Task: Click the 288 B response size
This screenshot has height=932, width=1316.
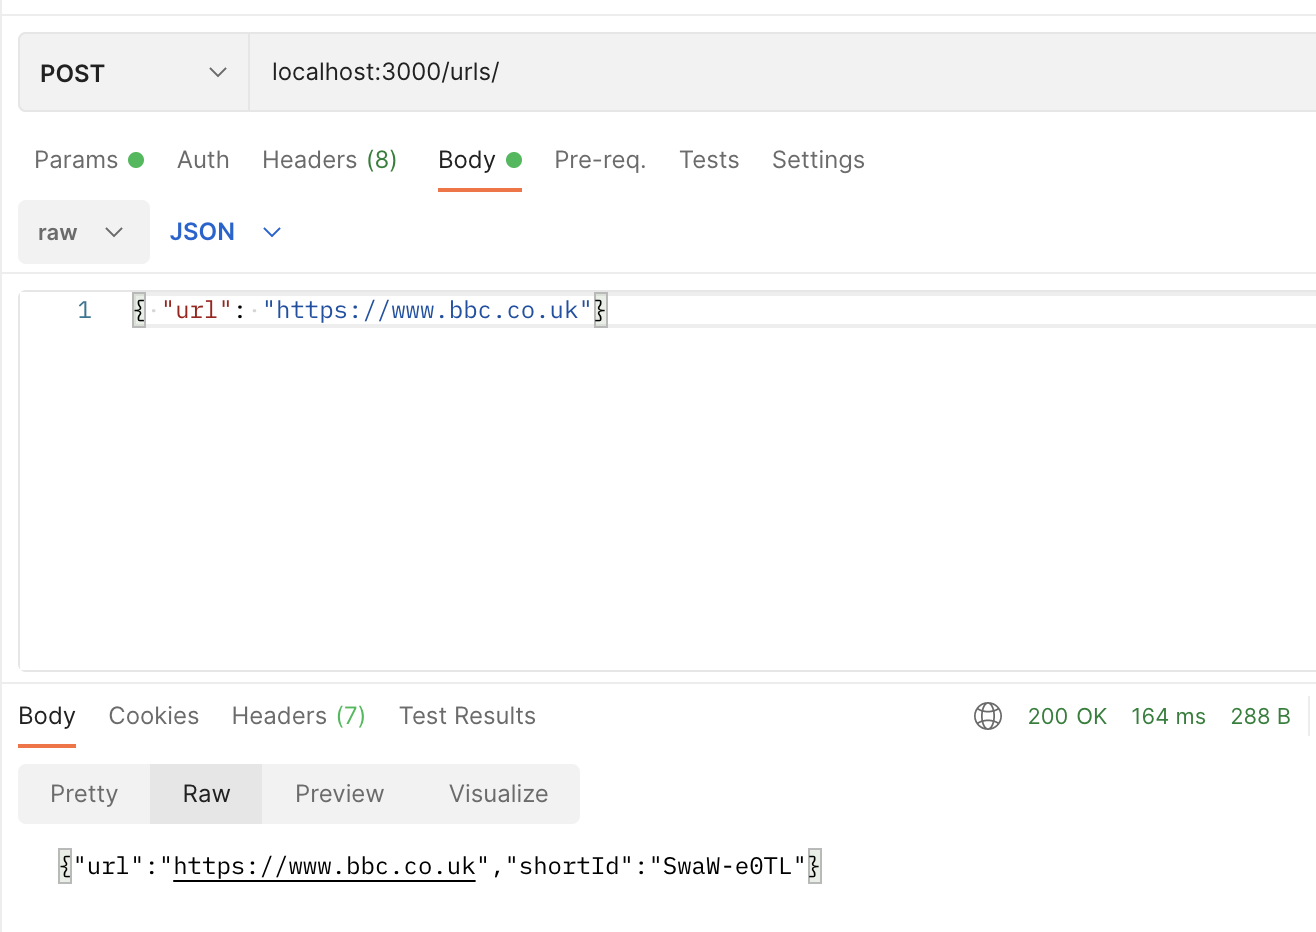Action: coord(1260,716)
